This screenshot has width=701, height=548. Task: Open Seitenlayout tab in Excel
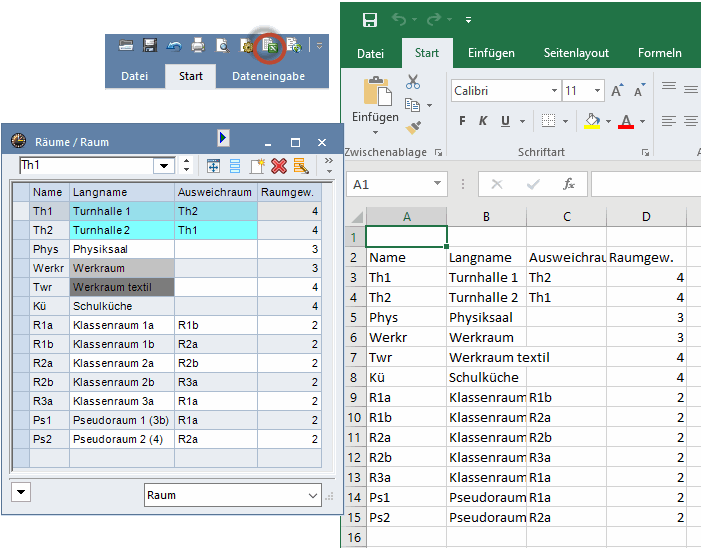tap(576, 53)
